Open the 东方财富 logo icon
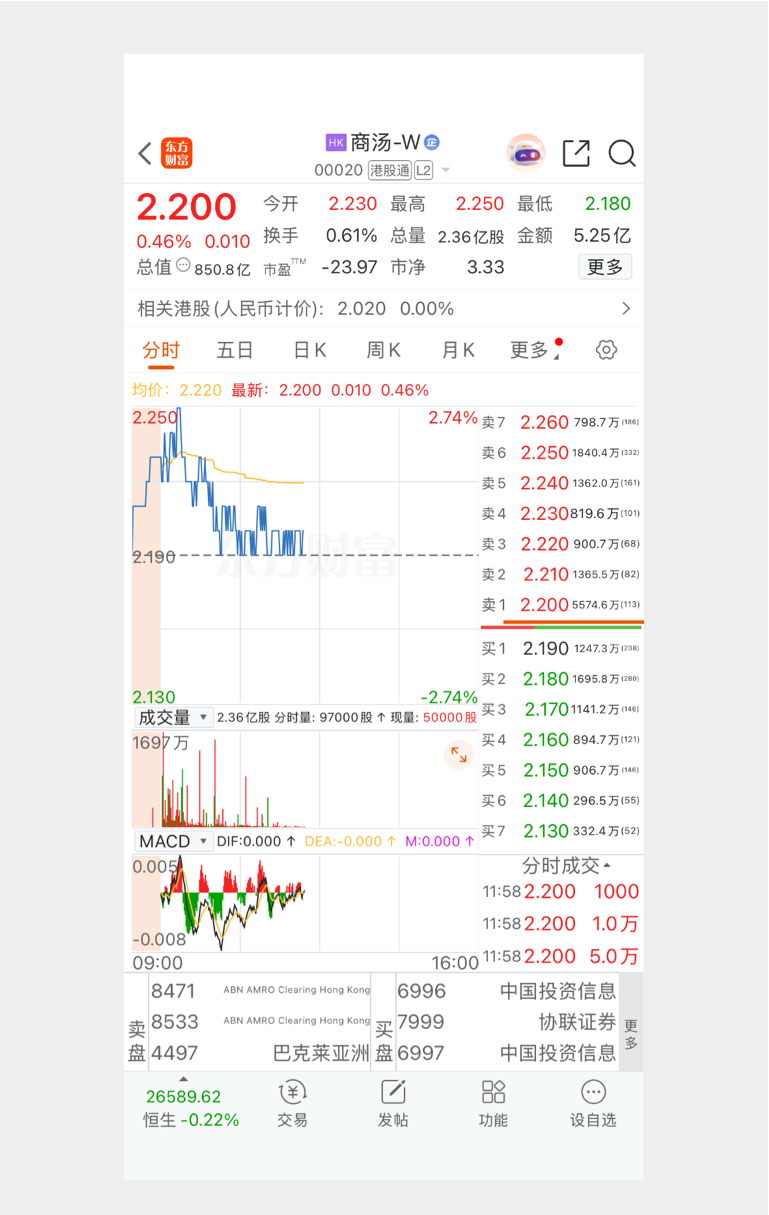 click(x=177, y=153)
